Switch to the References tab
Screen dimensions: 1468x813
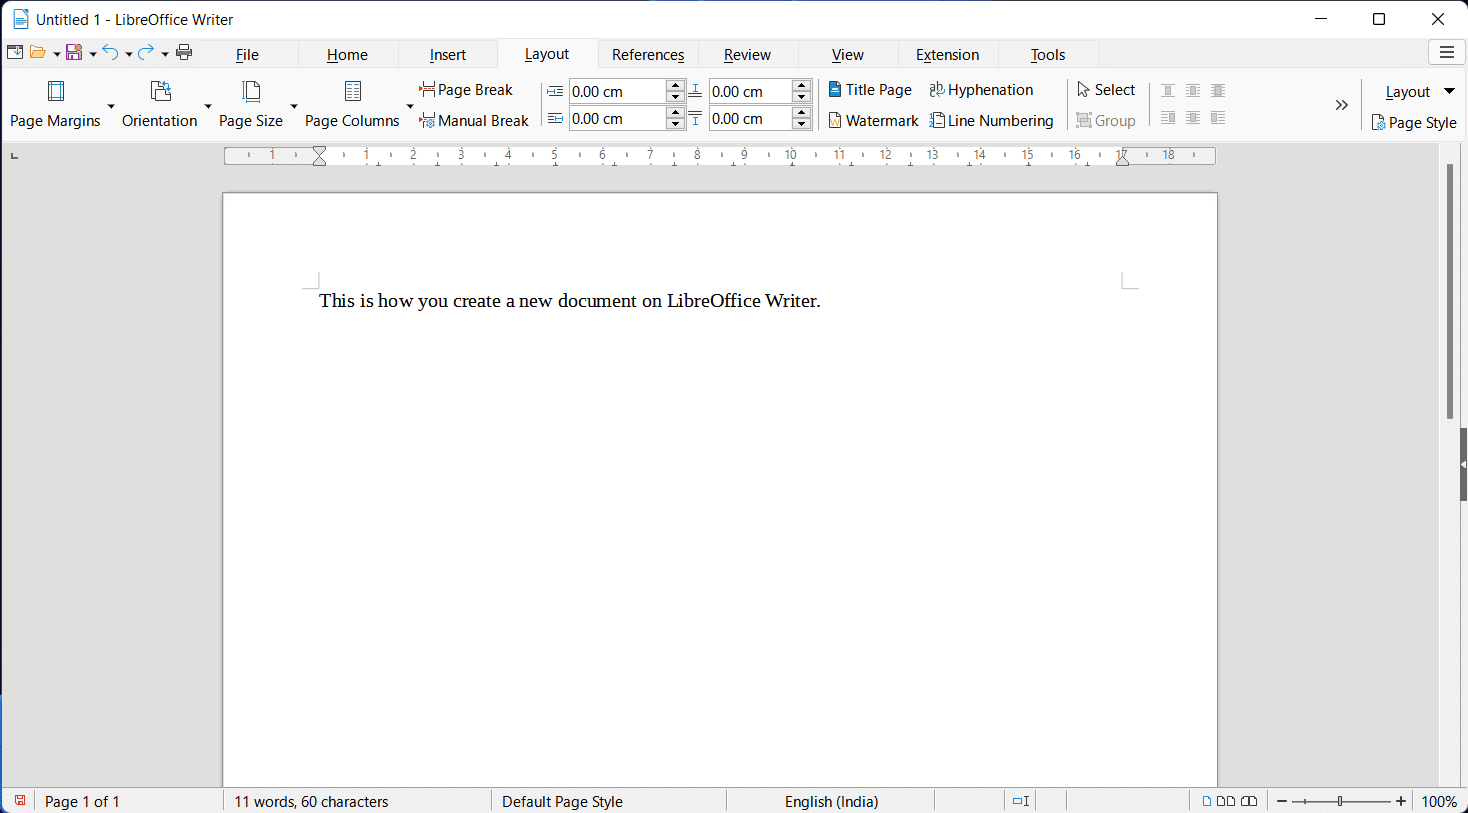[x=648, y=55]
